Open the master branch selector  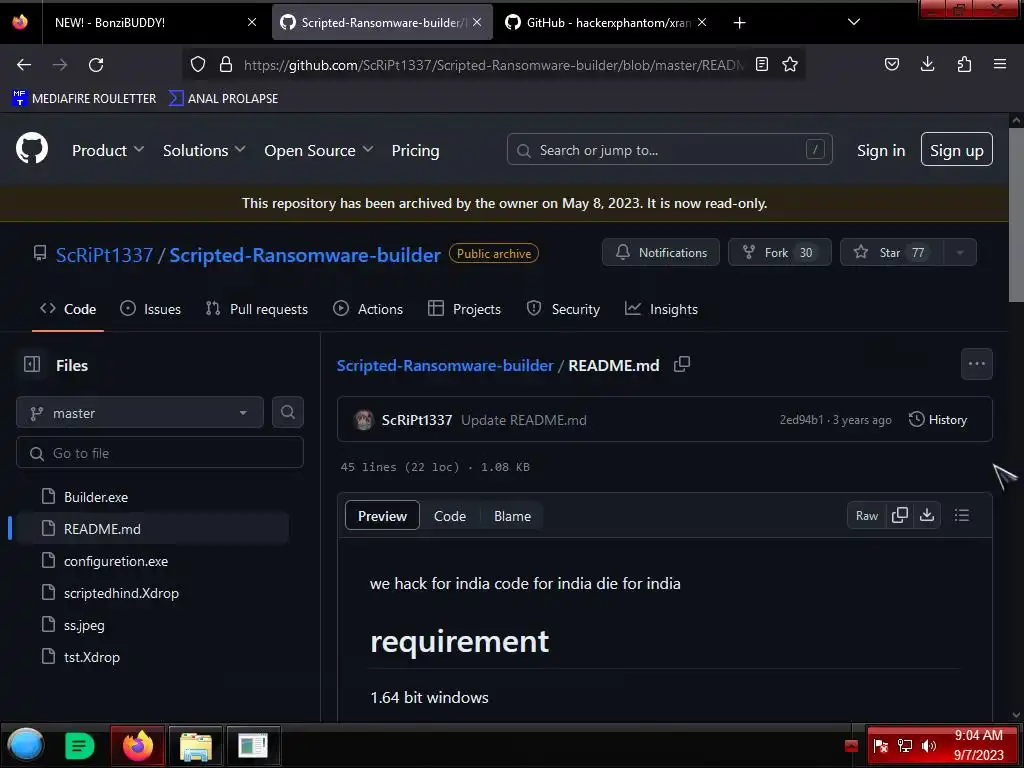click(140, 413)
